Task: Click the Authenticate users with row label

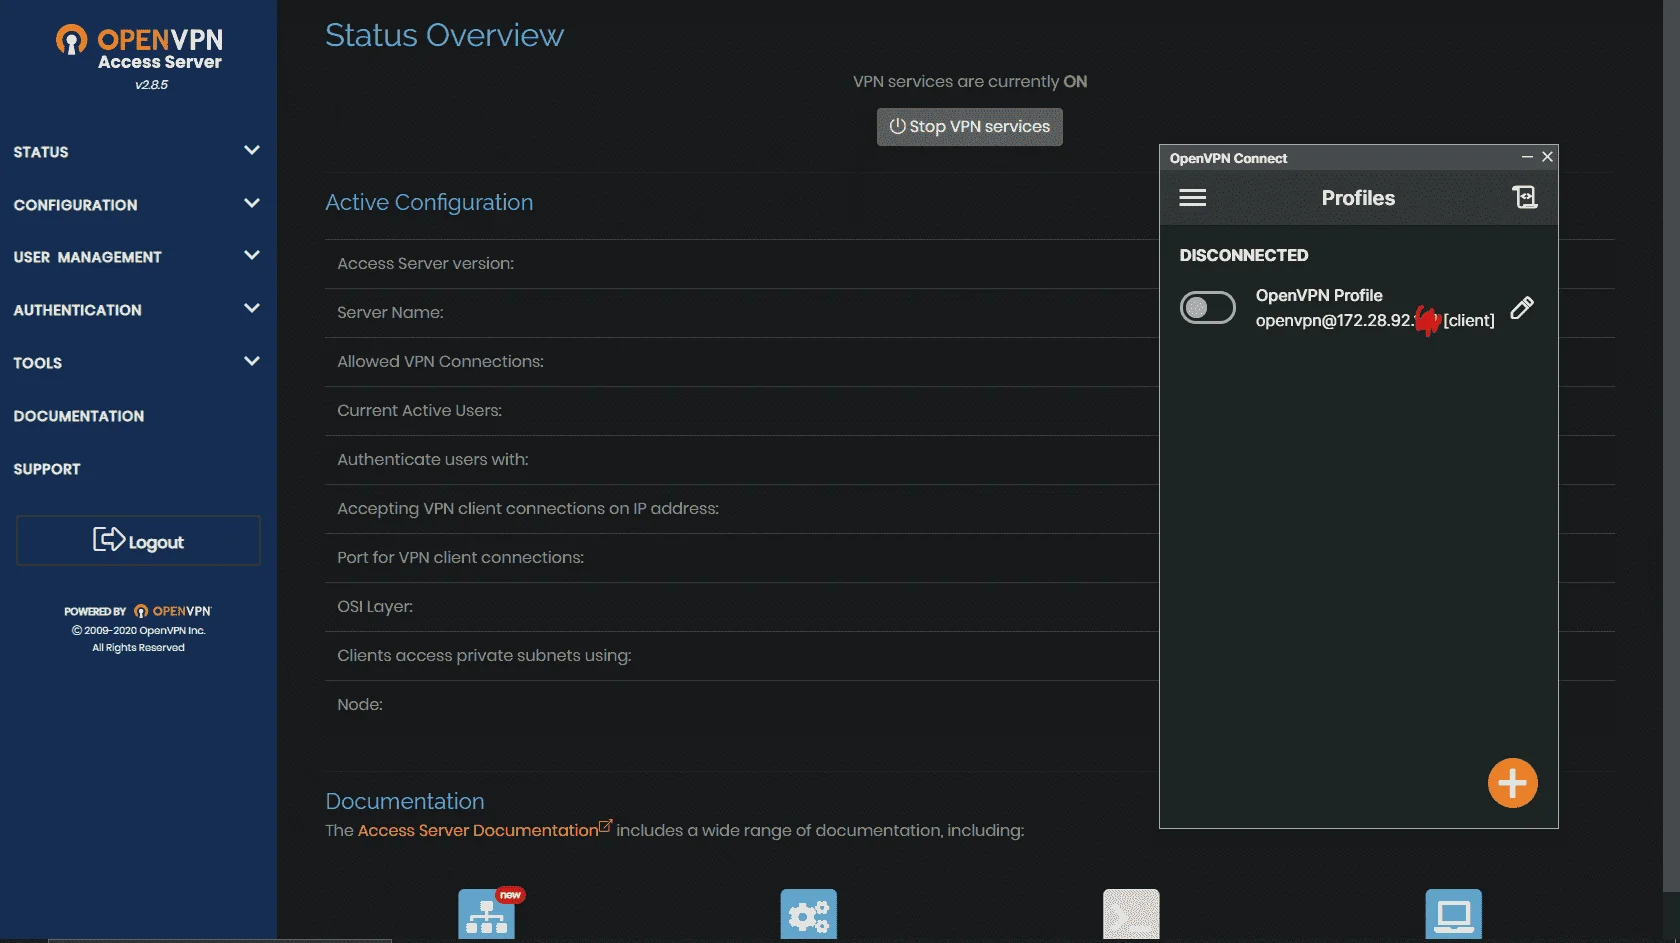Action: click(432, 460)
